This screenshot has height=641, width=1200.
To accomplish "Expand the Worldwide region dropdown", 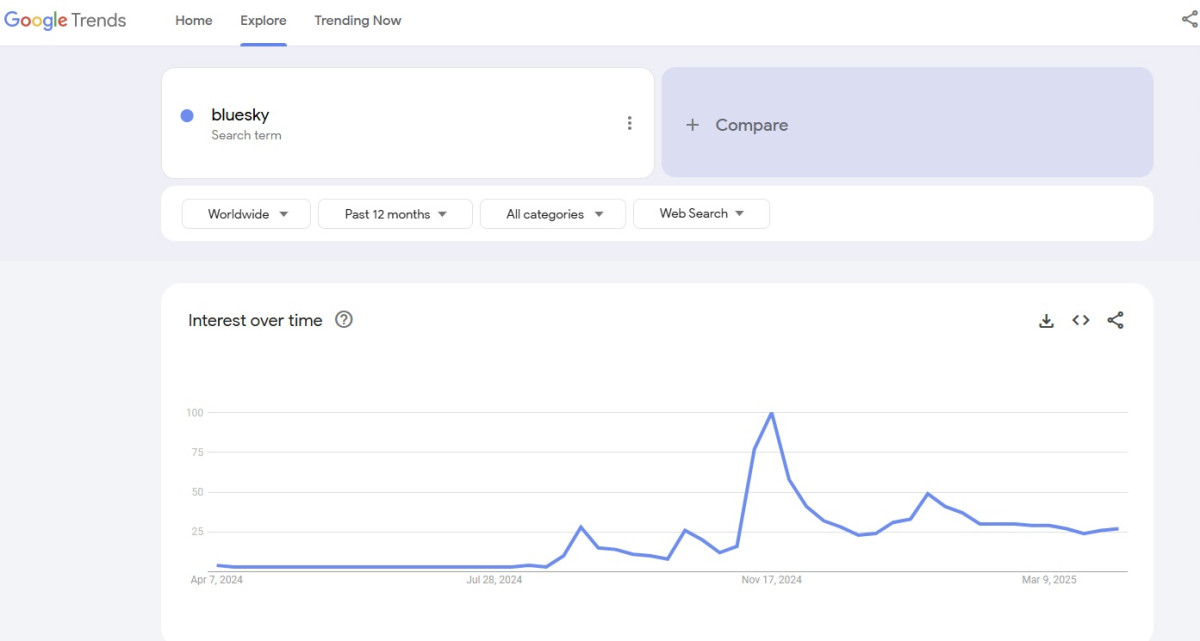I will coord(247,214).
